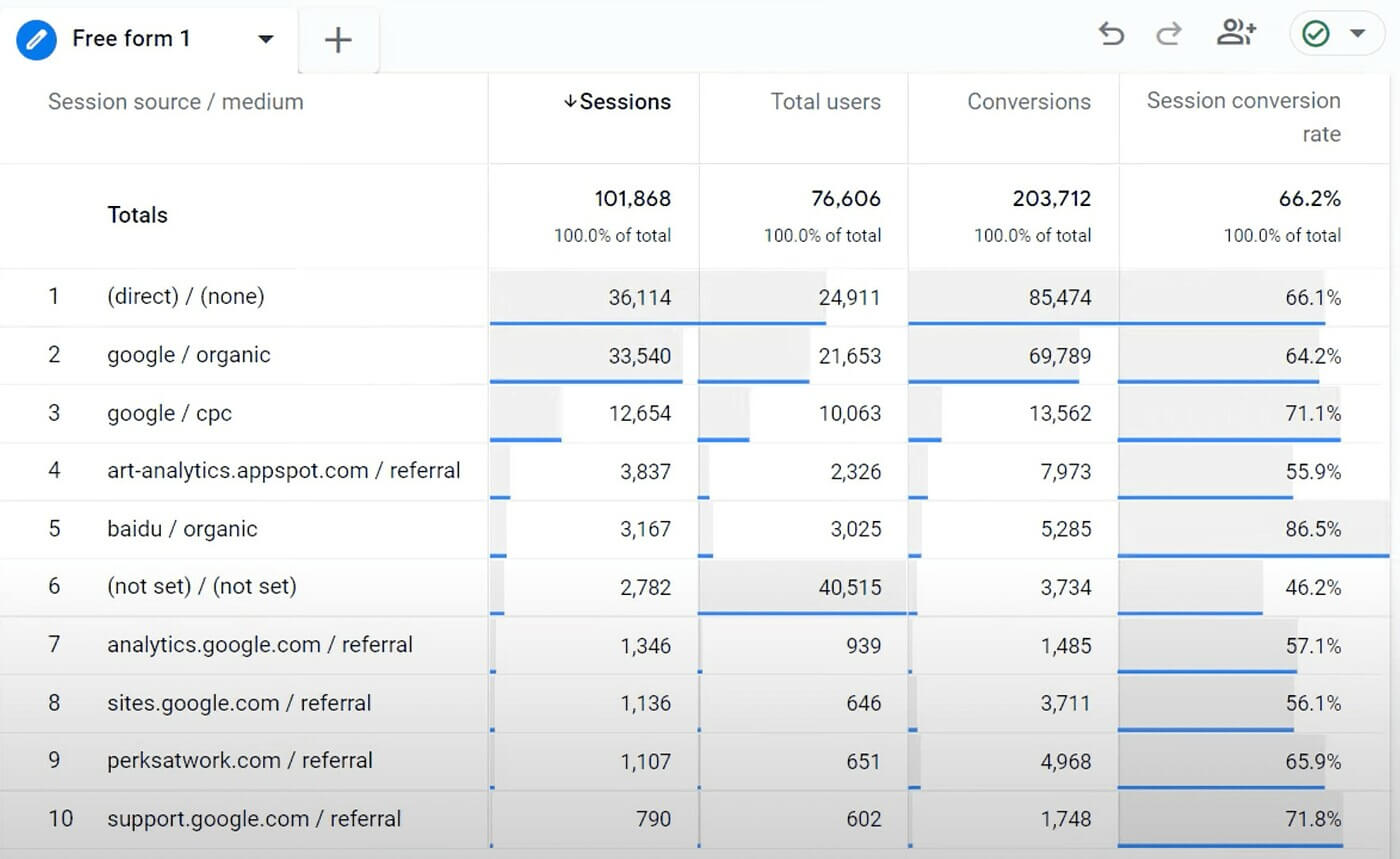Click the google / cpc sessions value
The width and height of the screenshot is (1400, 859).
[639, 413]
